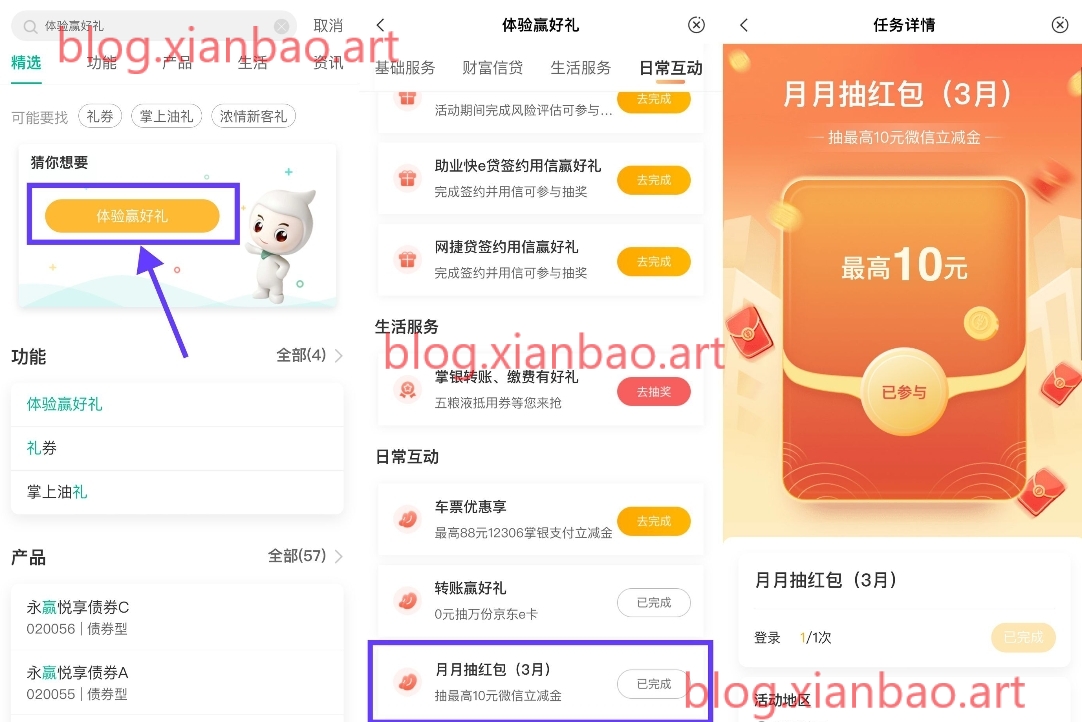Image resolution: width=1082 pixels, height=722 pixels.
Task: Tap the icon beside 车票优惠享
Action: (407, 519)
